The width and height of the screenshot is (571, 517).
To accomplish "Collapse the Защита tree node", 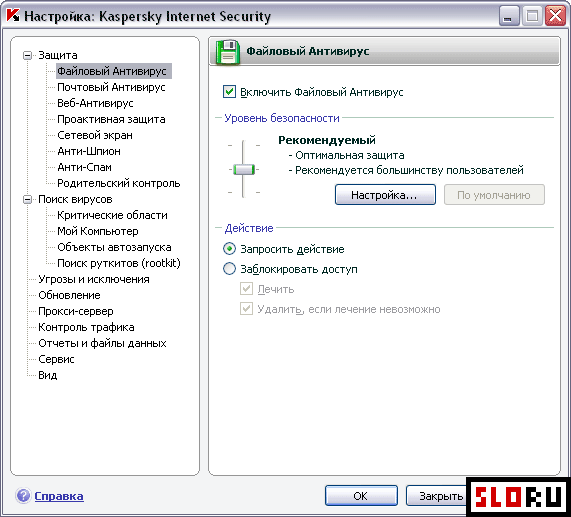I will pos(27,55).
